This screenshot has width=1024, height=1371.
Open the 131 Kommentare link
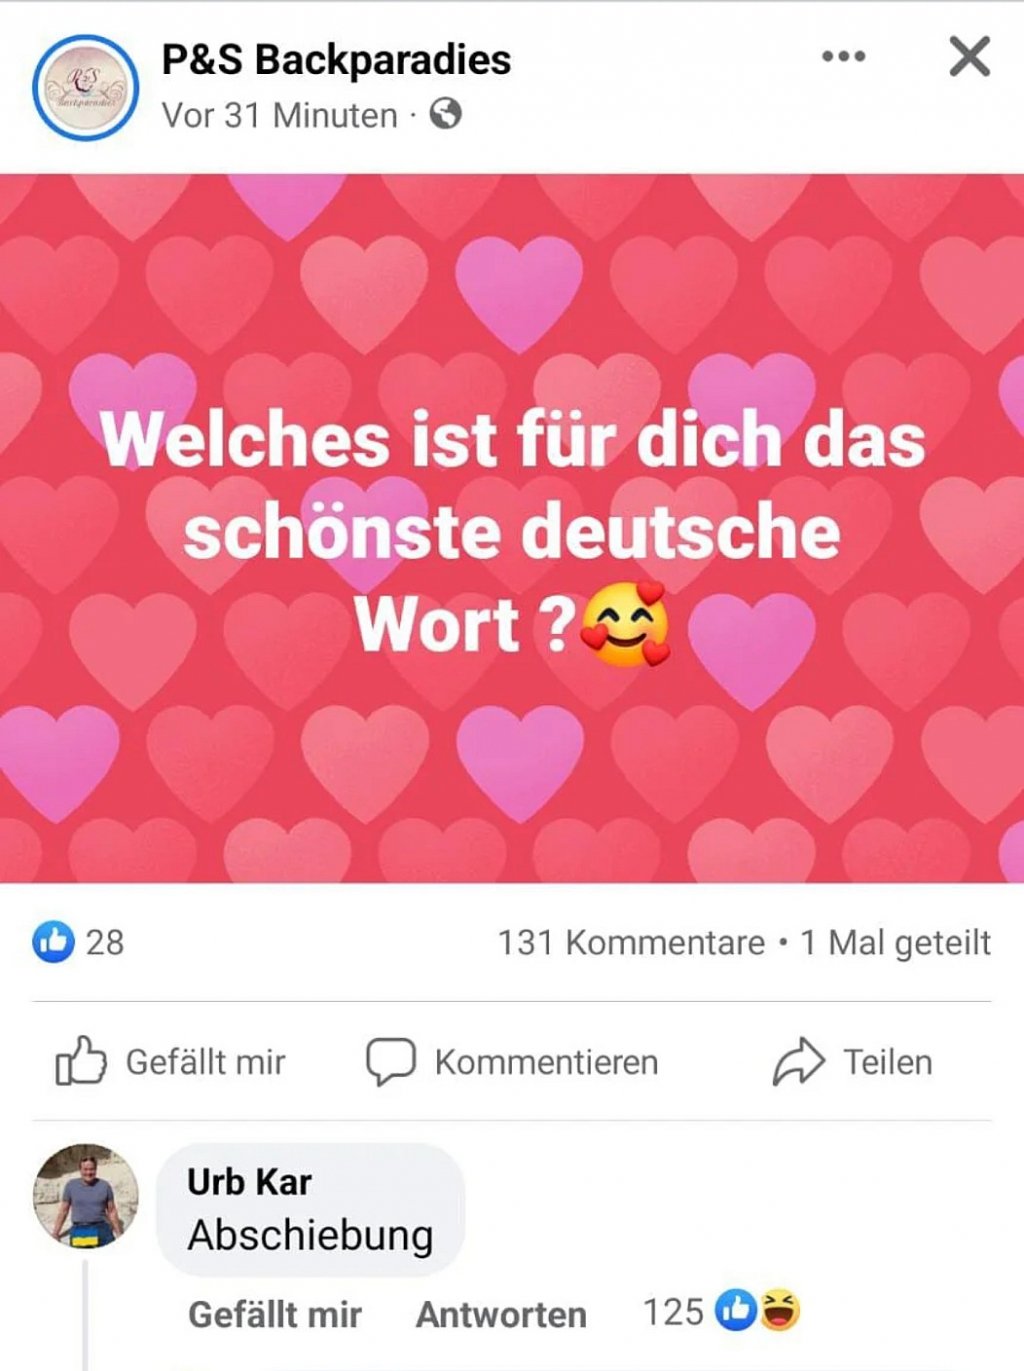(631, 942)
